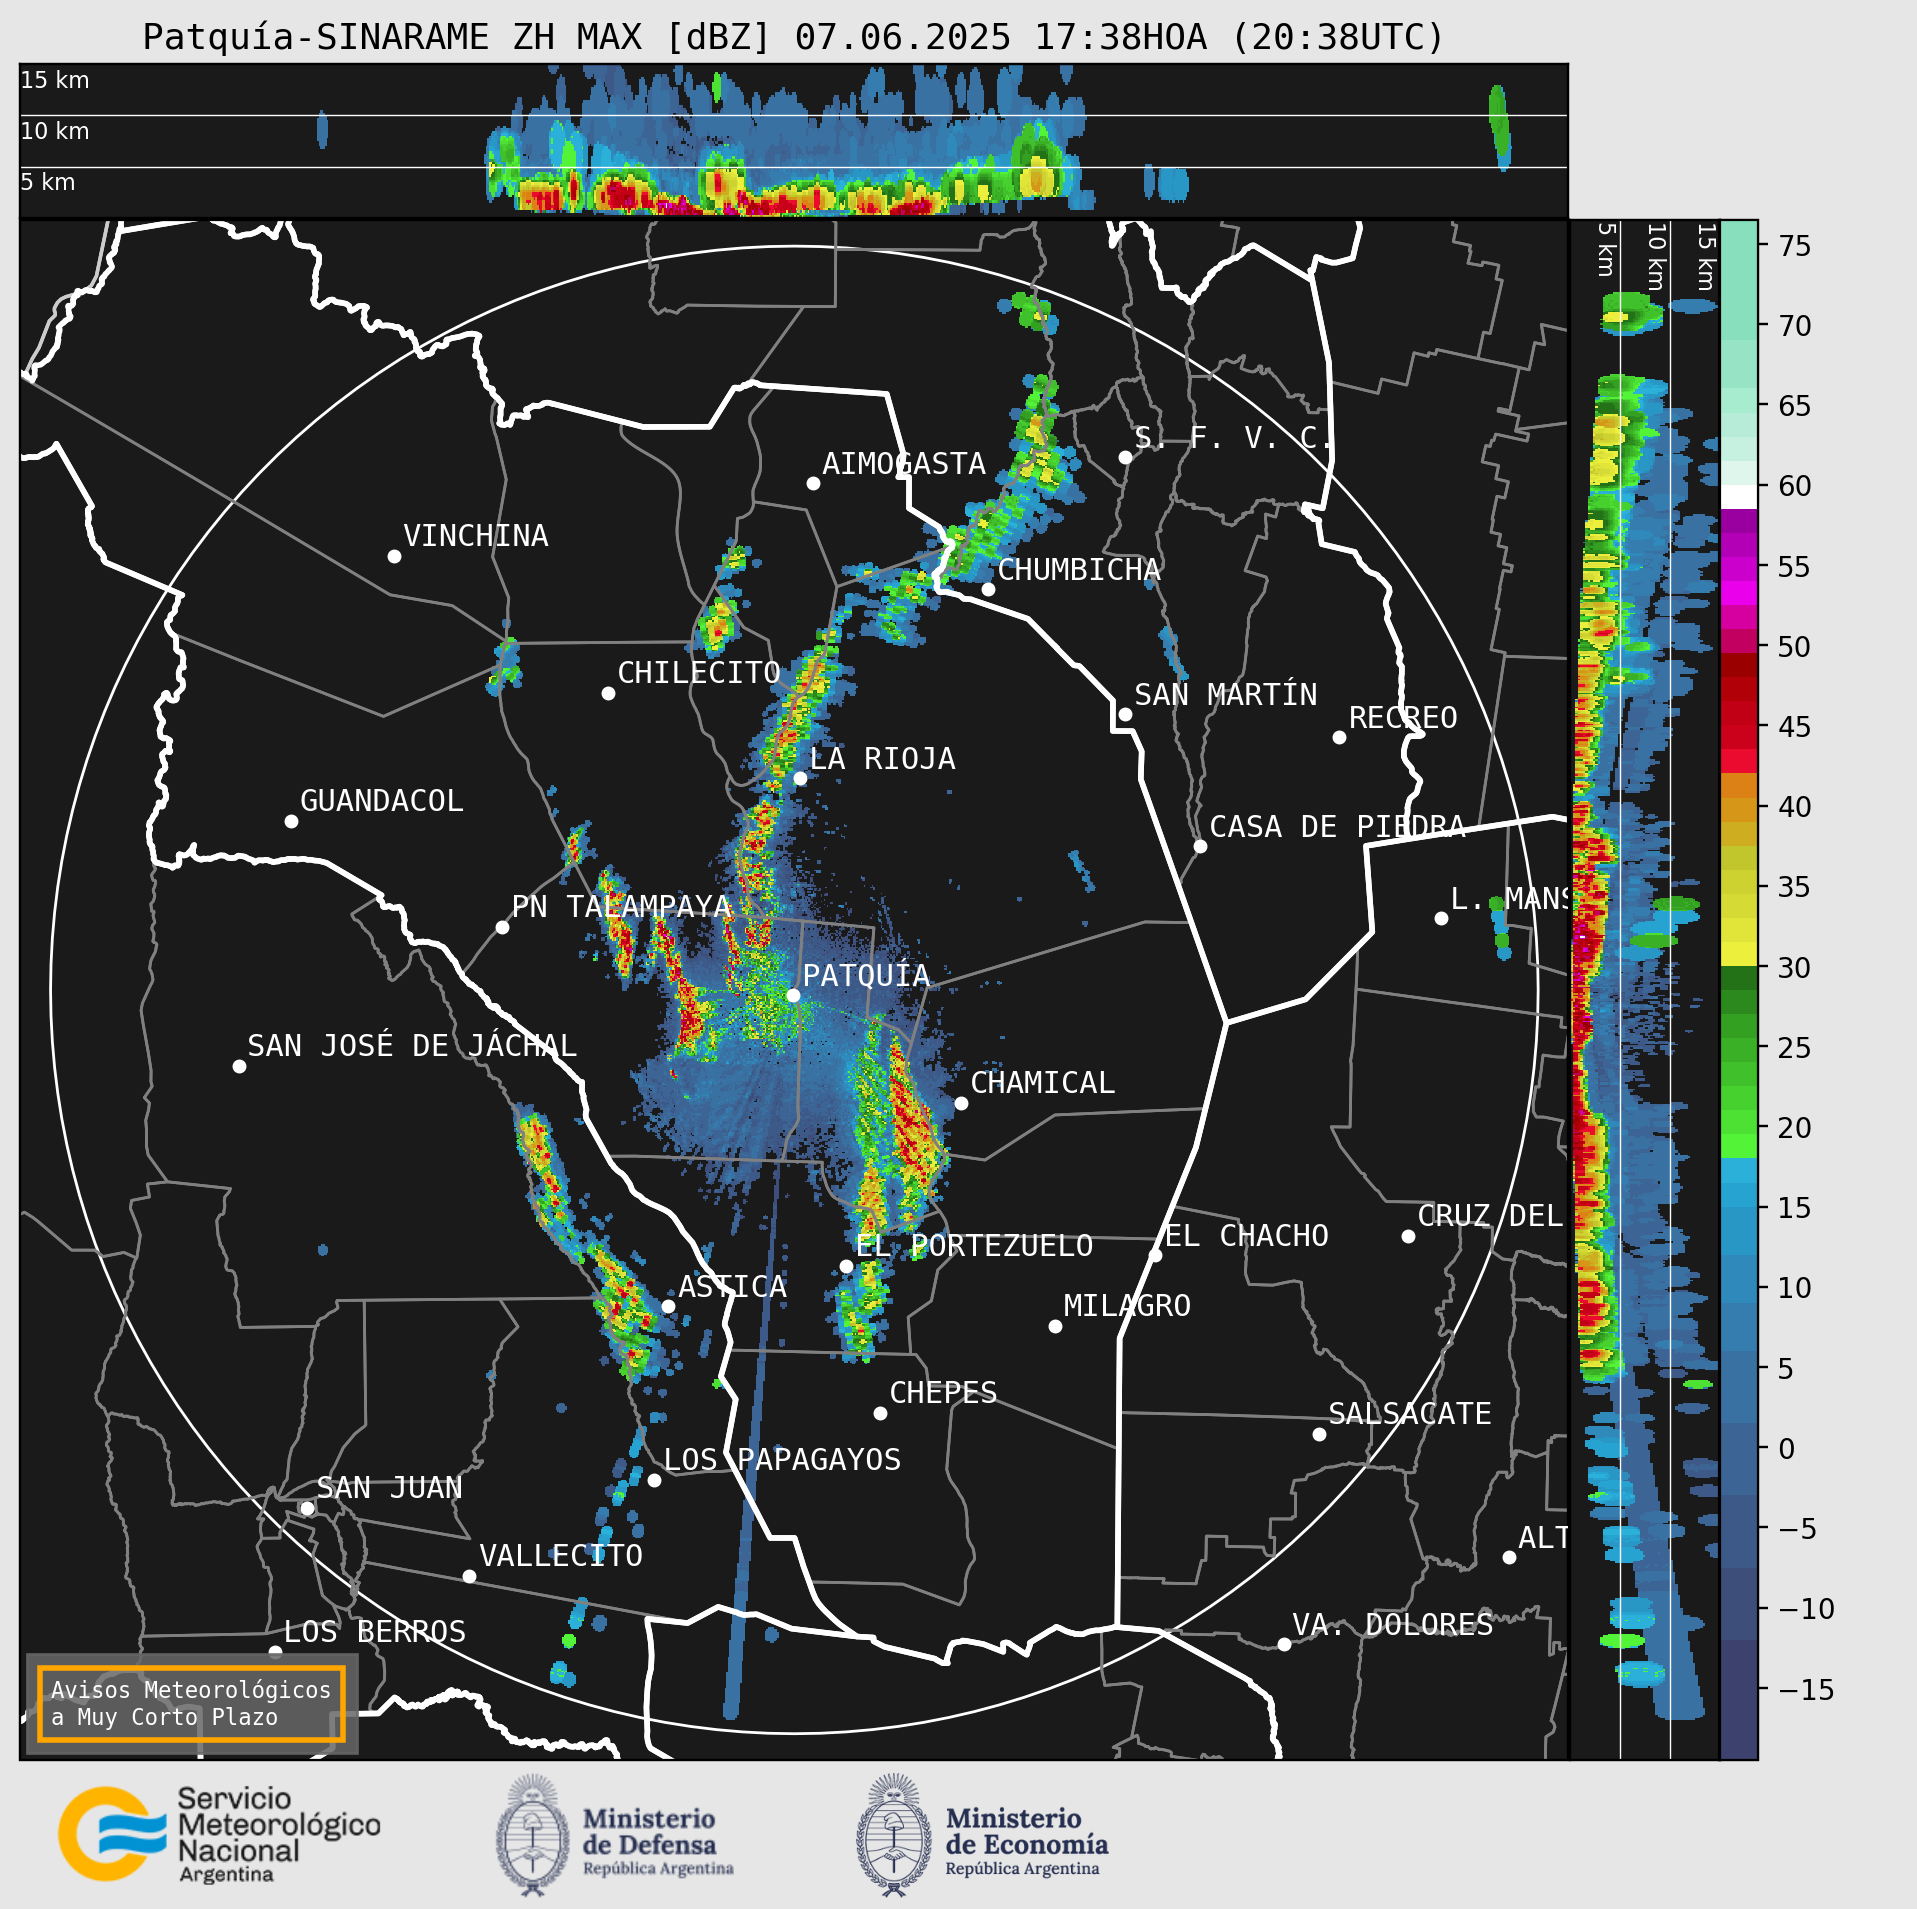Click the Patquía radar site dot
1917x1909 pixels.
pos(793,995)
